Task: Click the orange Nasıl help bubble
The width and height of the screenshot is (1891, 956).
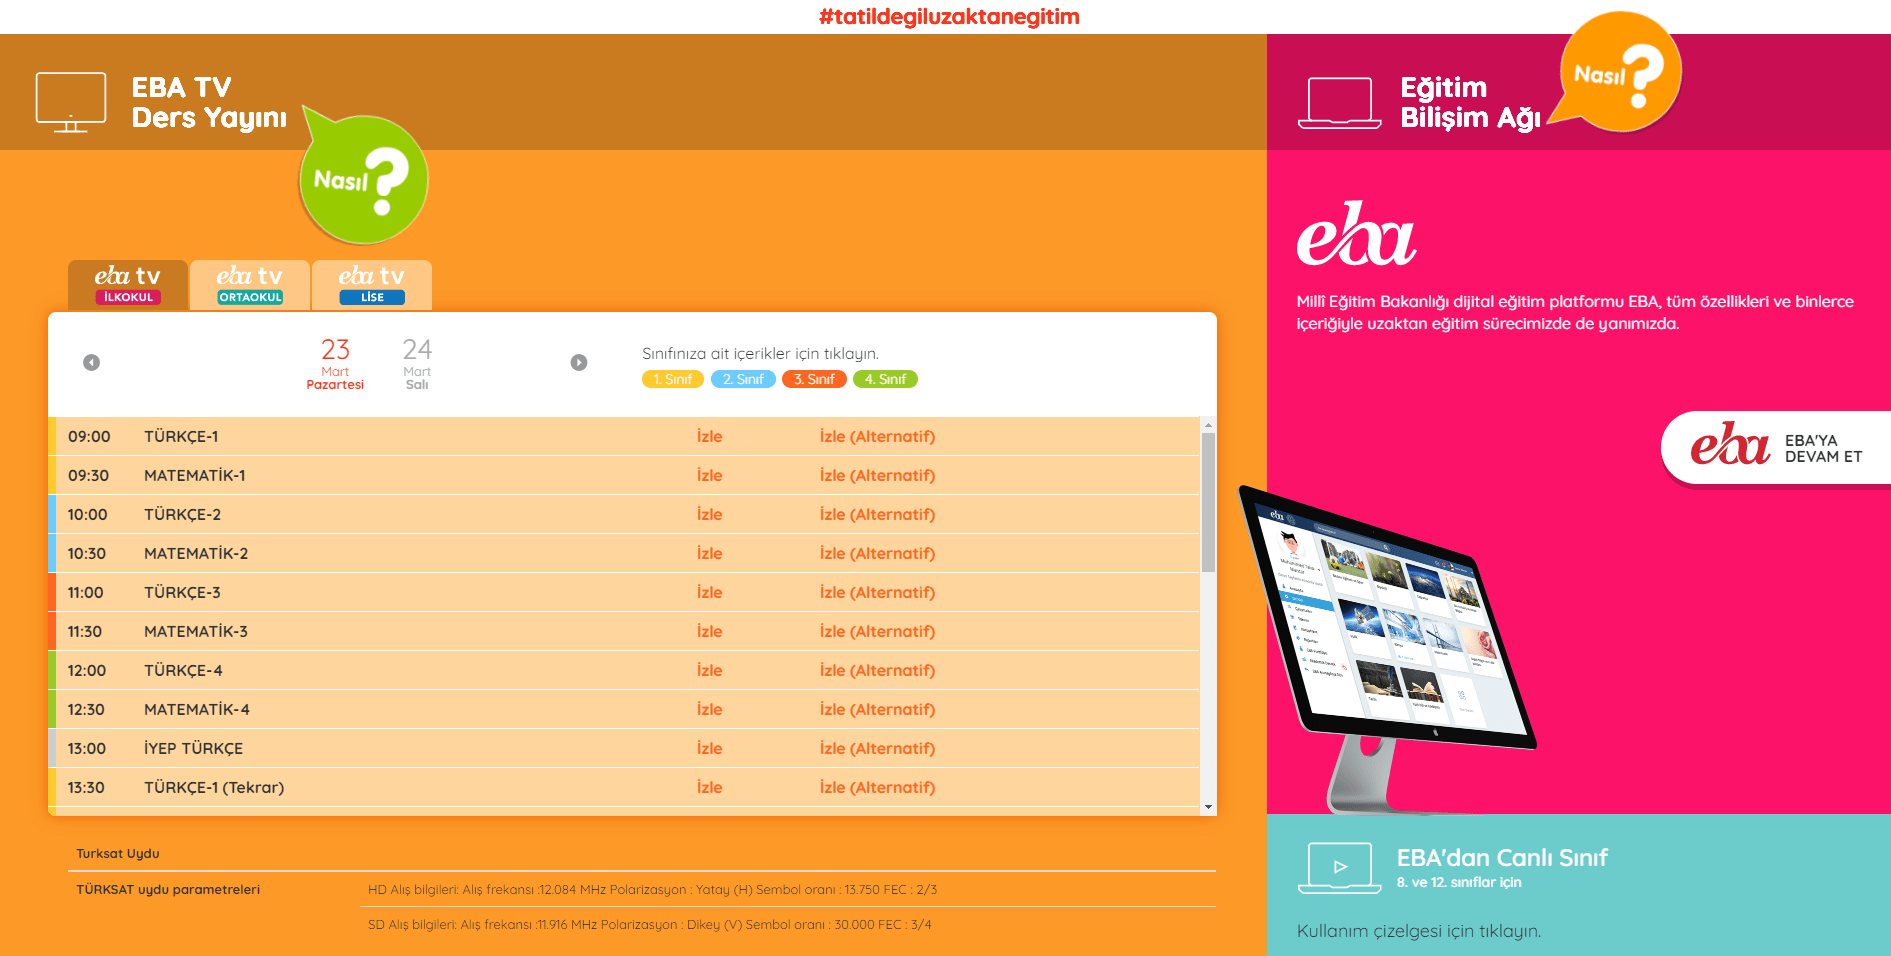Action: [x=1619, y=74]
